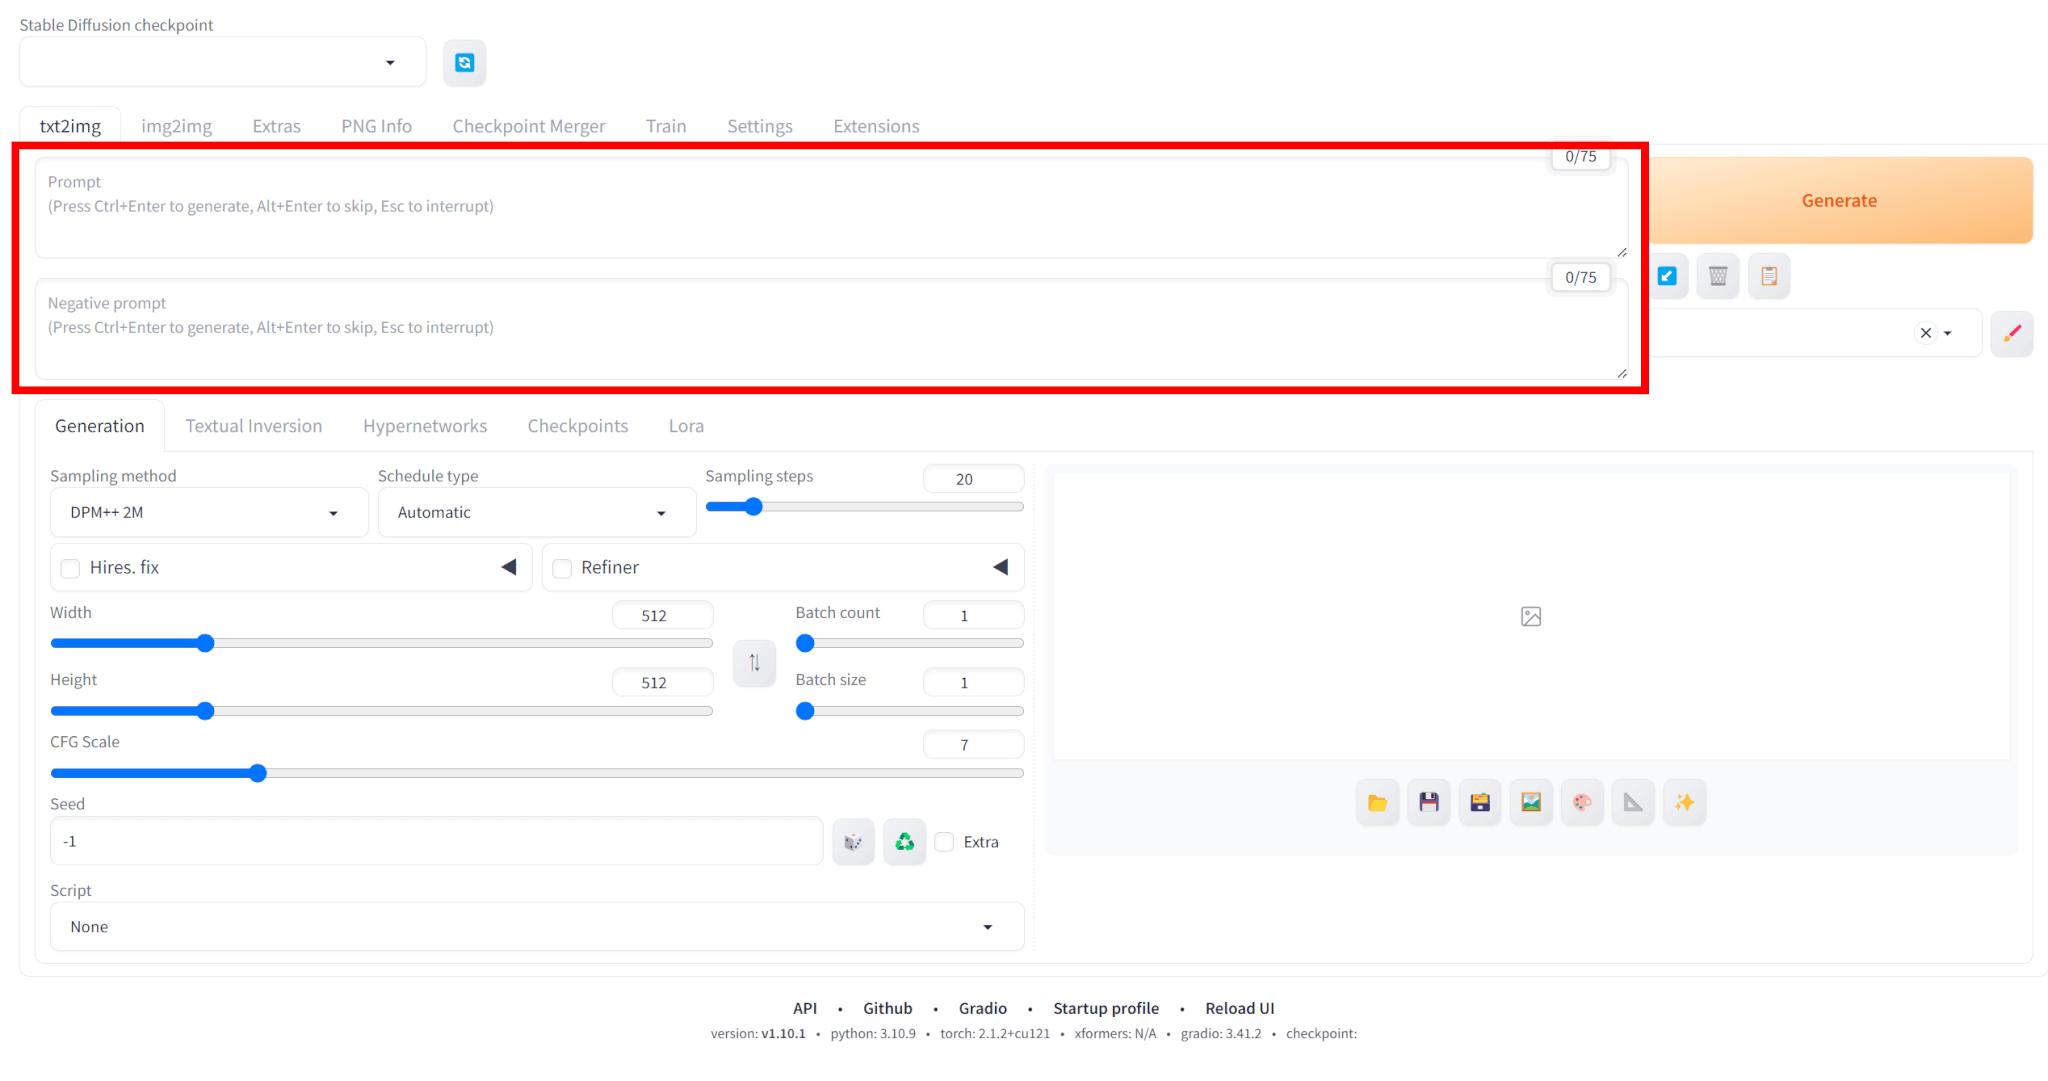Tick the Extra seed checkbox
Viewport: 2048px width, 1081px height.
tap(945, 842)
